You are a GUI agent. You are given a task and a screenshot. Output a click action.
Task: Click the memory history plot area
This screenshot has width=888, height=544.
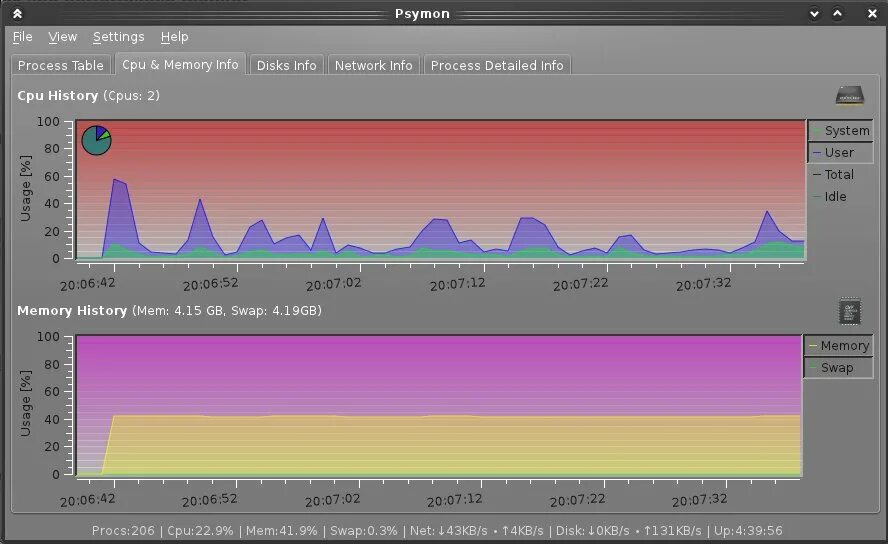point(439,405)
